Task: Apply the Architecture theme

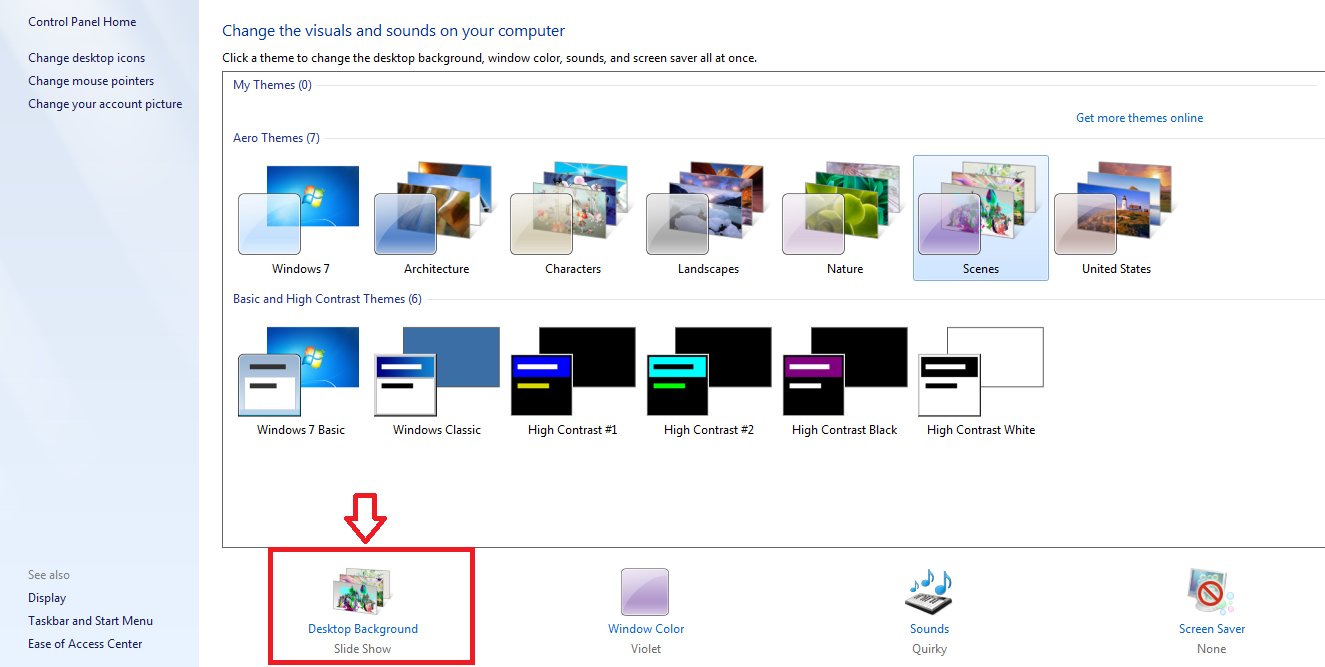Action: [x=436, y=210]
